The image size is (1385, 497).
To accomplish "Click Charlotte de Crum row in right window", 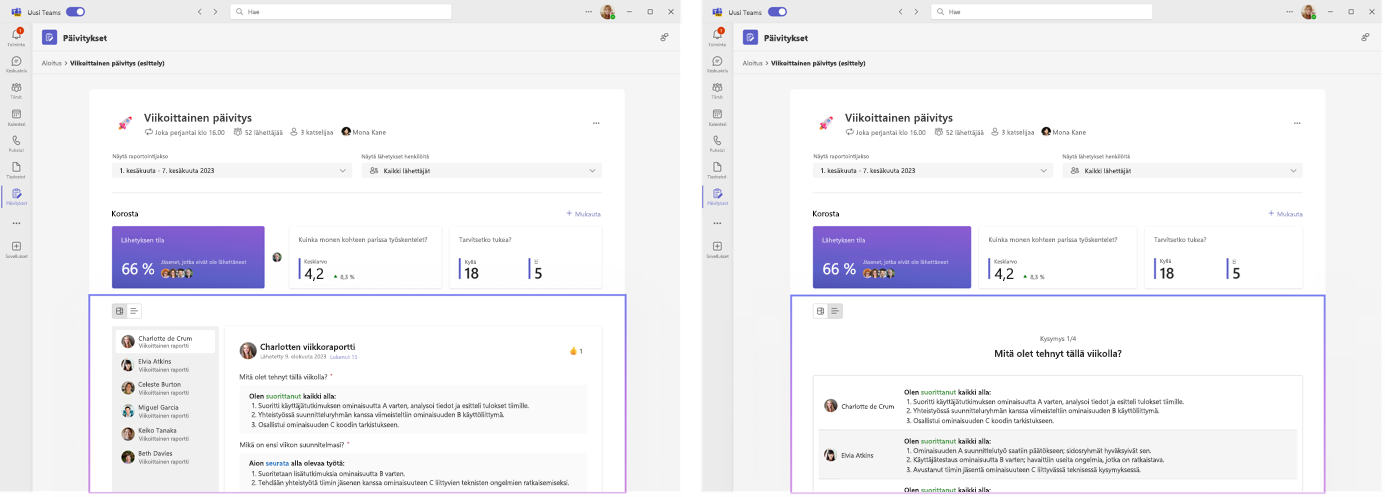I will (1058, 405).
